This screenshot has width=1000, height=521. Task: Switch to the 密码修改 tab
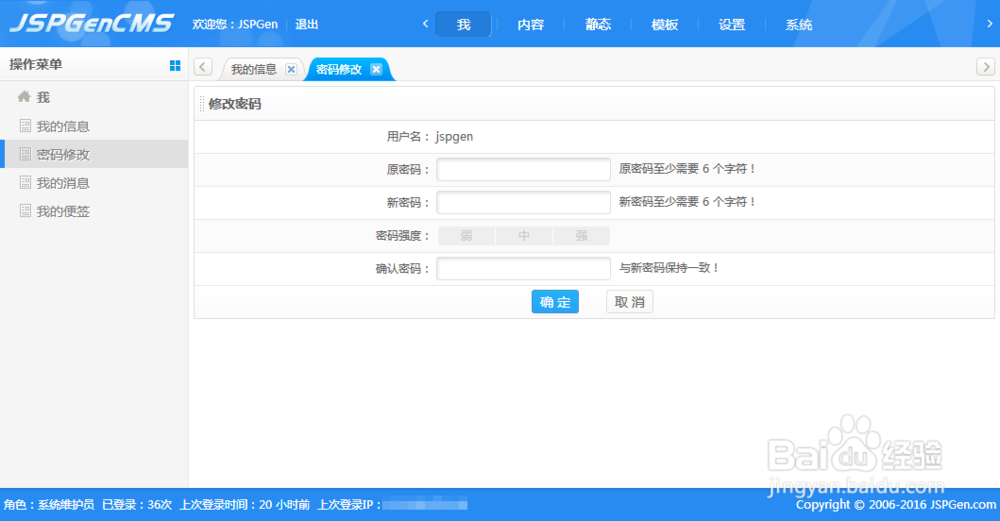point(339,69)
